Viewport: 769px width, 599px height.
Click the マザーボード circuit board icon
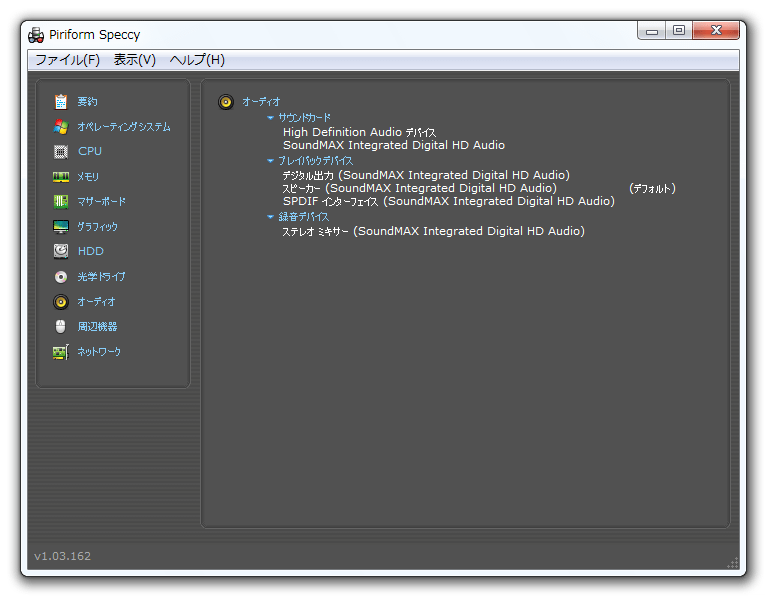point(61,201)
